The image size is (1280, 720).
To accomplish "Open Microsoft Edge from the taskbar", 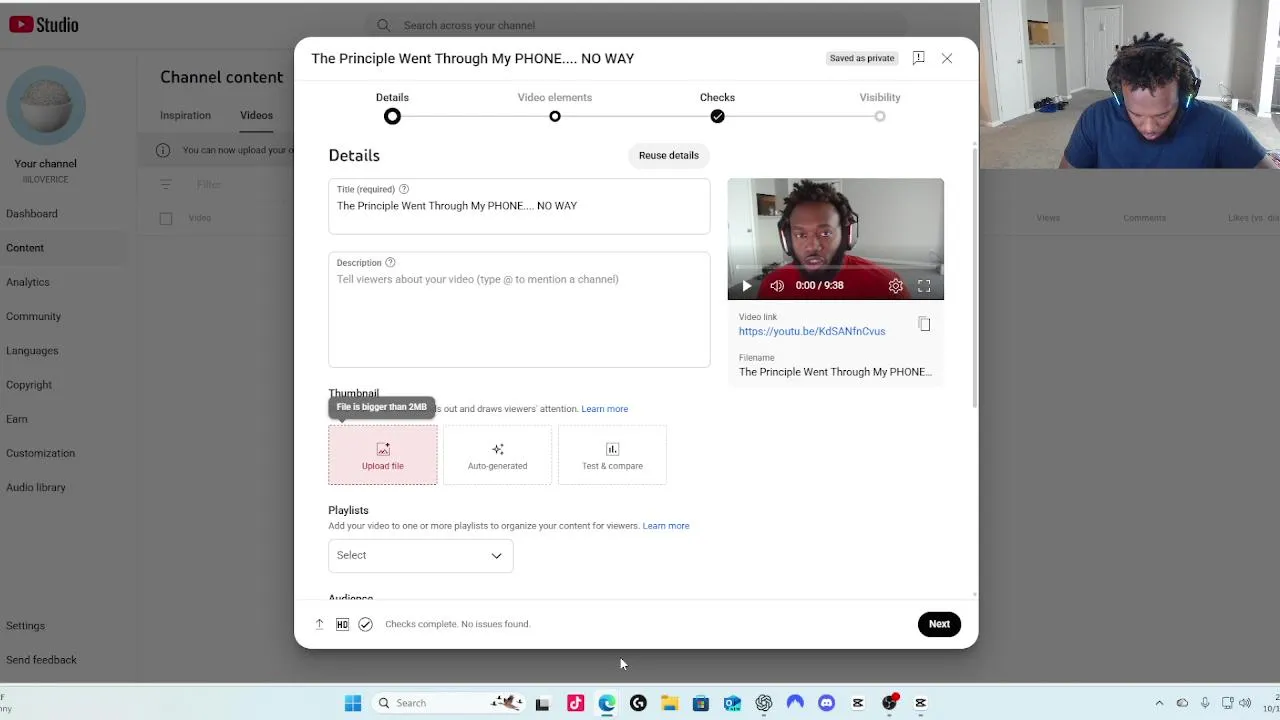I will [607, 703].
